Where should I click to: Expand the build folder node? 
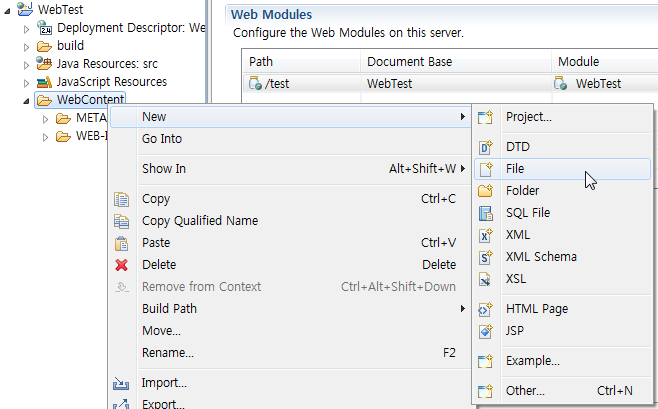tap(26, 47)
